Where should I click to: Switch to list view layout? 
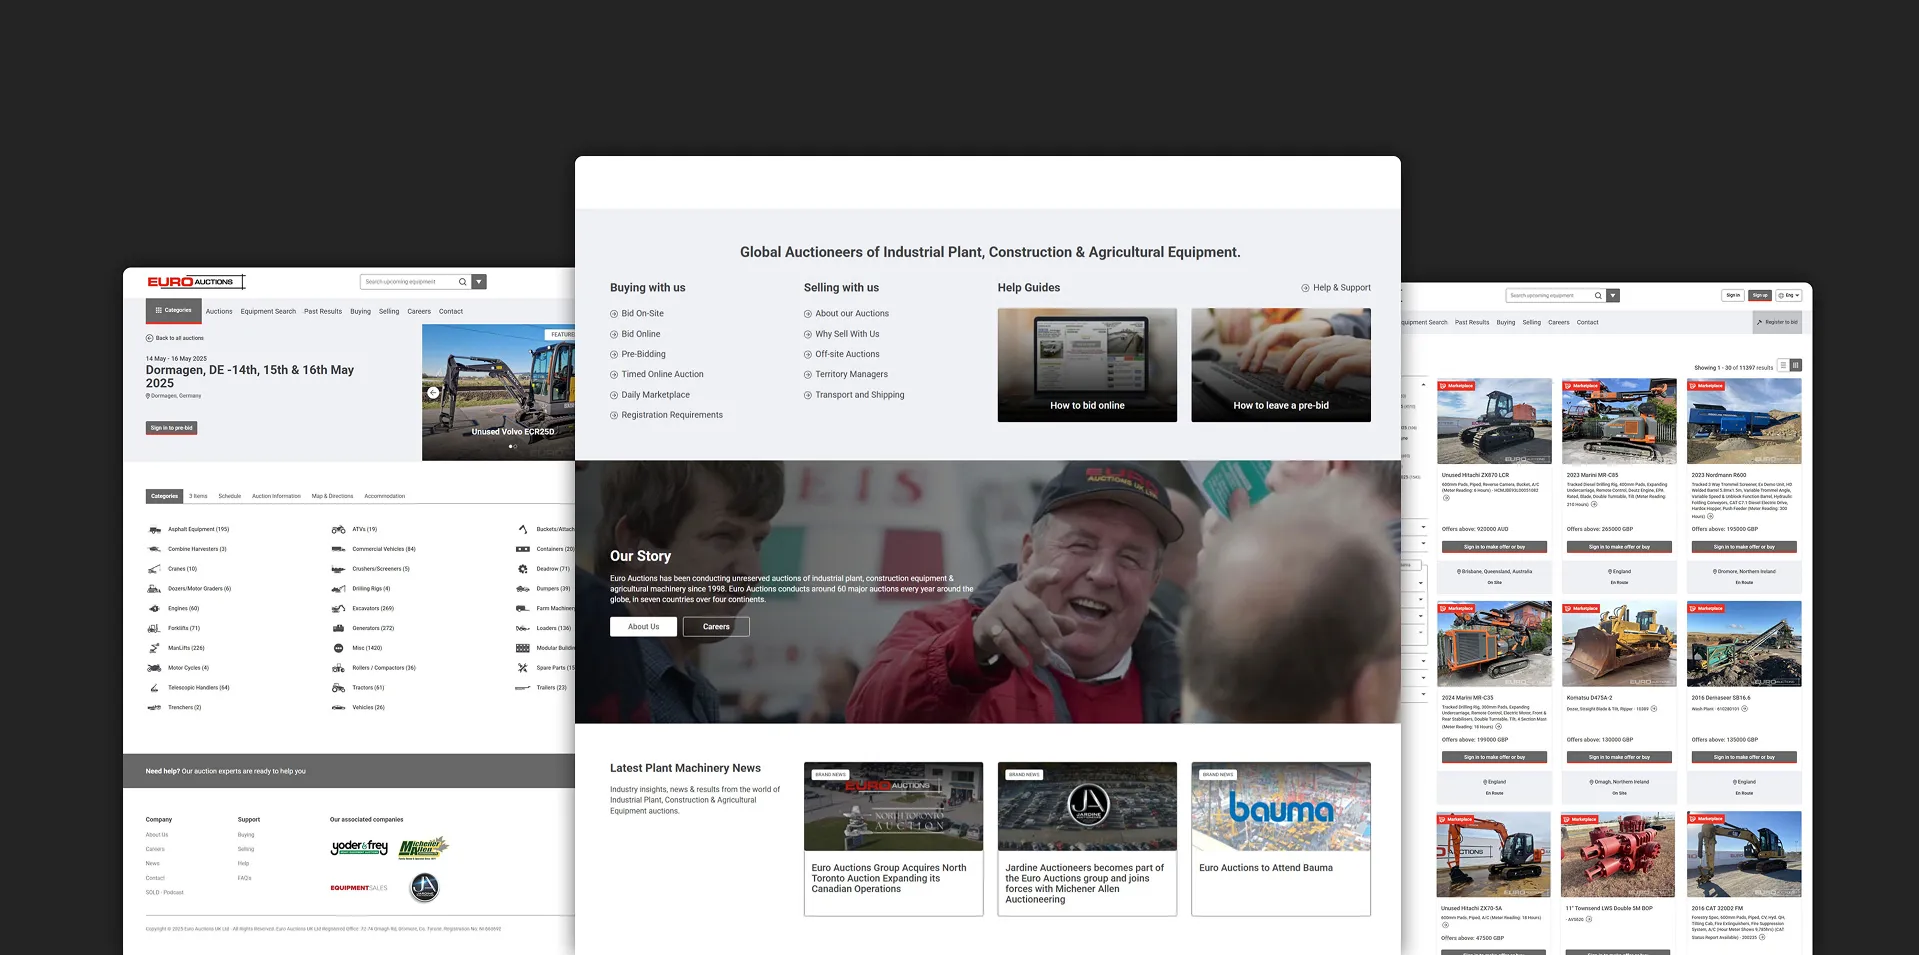1782,366
